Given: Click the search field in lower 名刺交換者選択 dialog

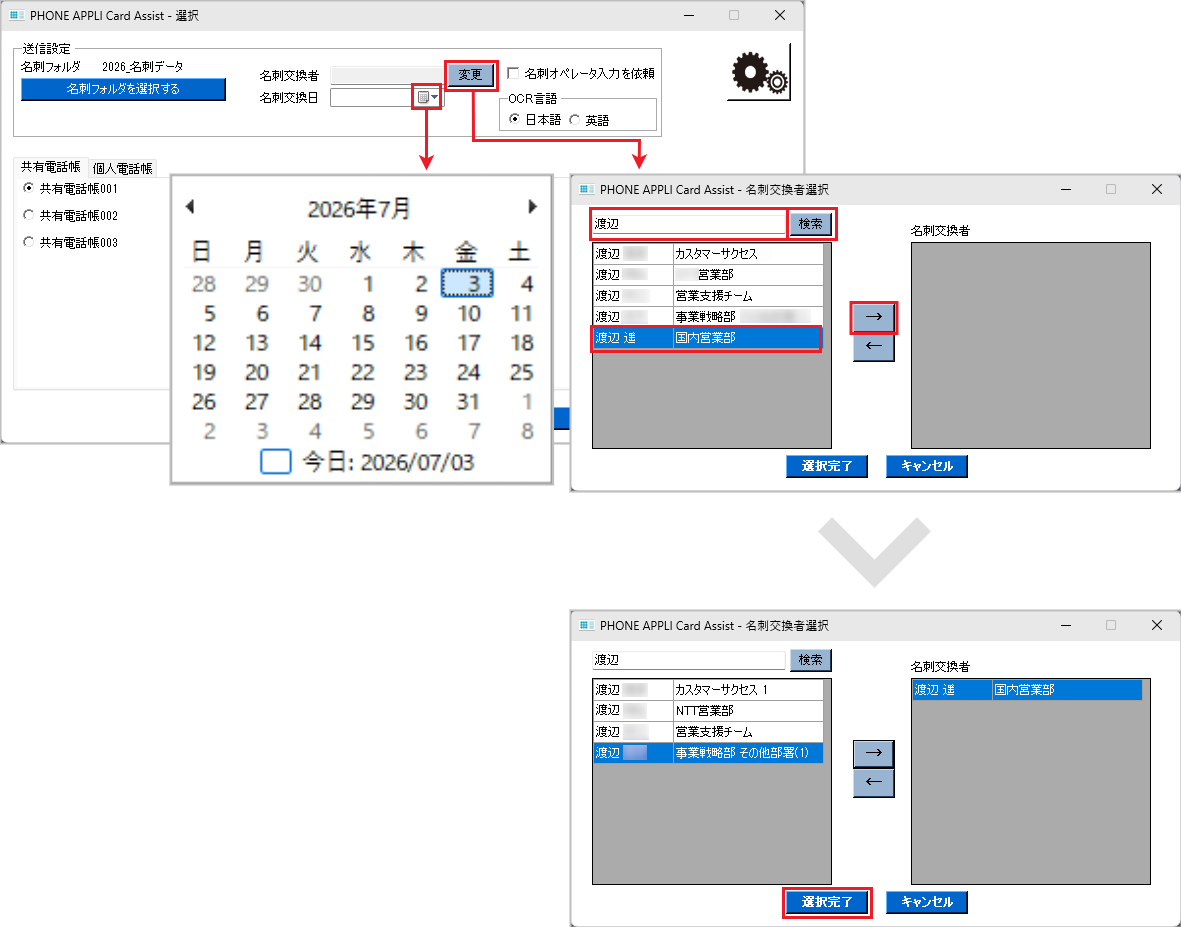Looking at the screenshot, I should (x=689, y=660).
